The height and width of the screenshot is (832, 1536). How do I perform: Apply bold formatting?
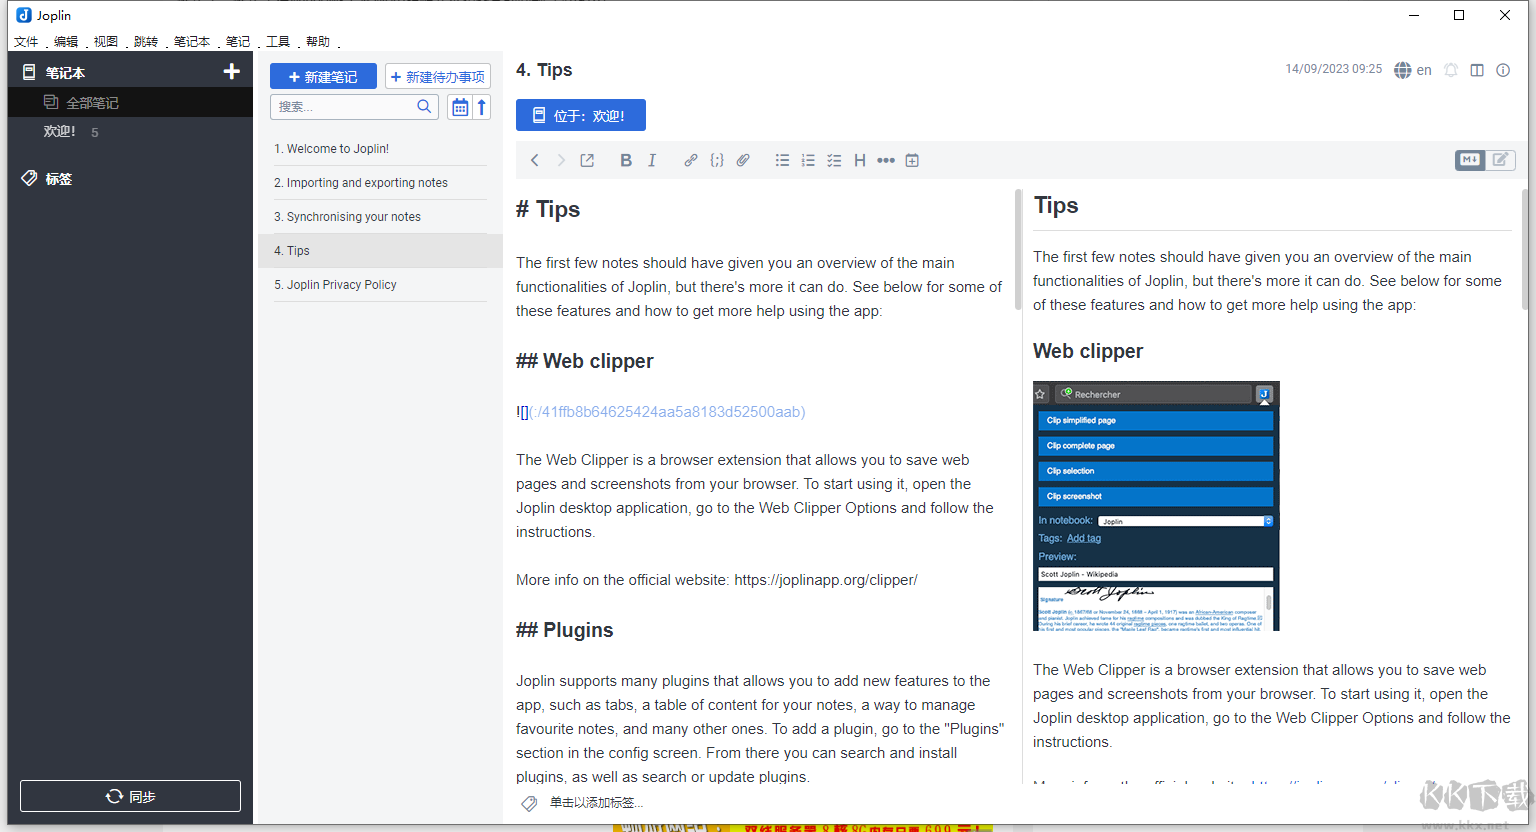(x=626, y=160)
